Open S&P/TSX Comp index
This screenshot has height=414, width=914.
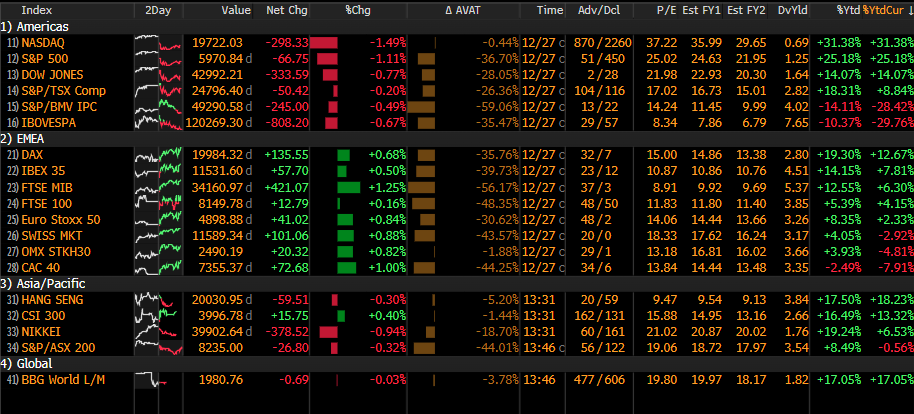[64, 91]
